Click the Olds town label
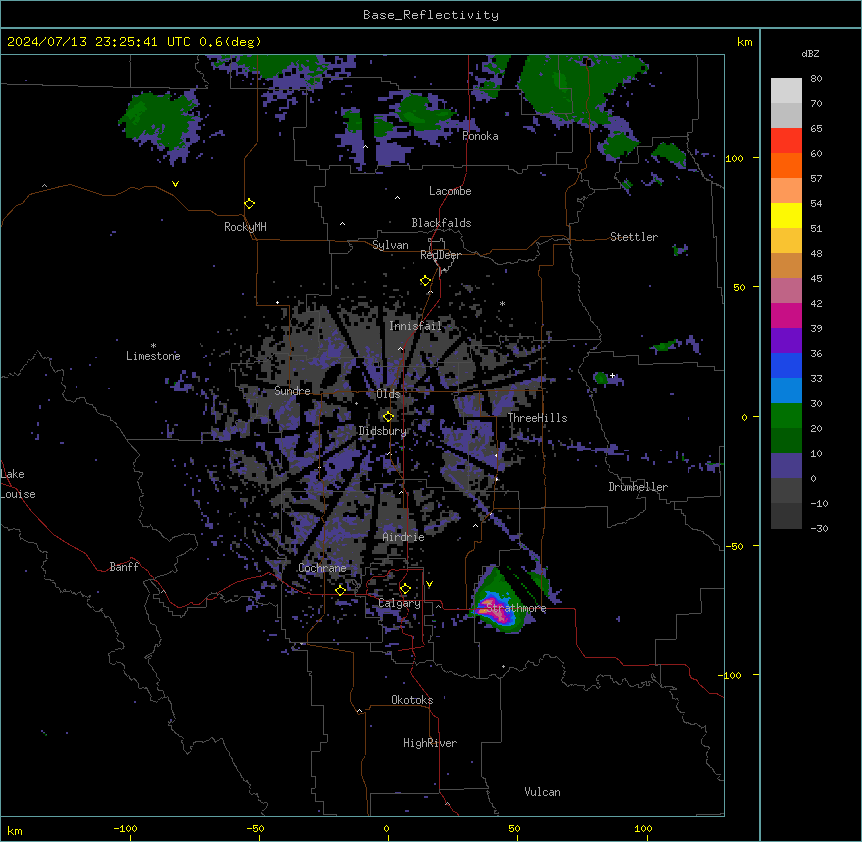 (x=388, y=394)
